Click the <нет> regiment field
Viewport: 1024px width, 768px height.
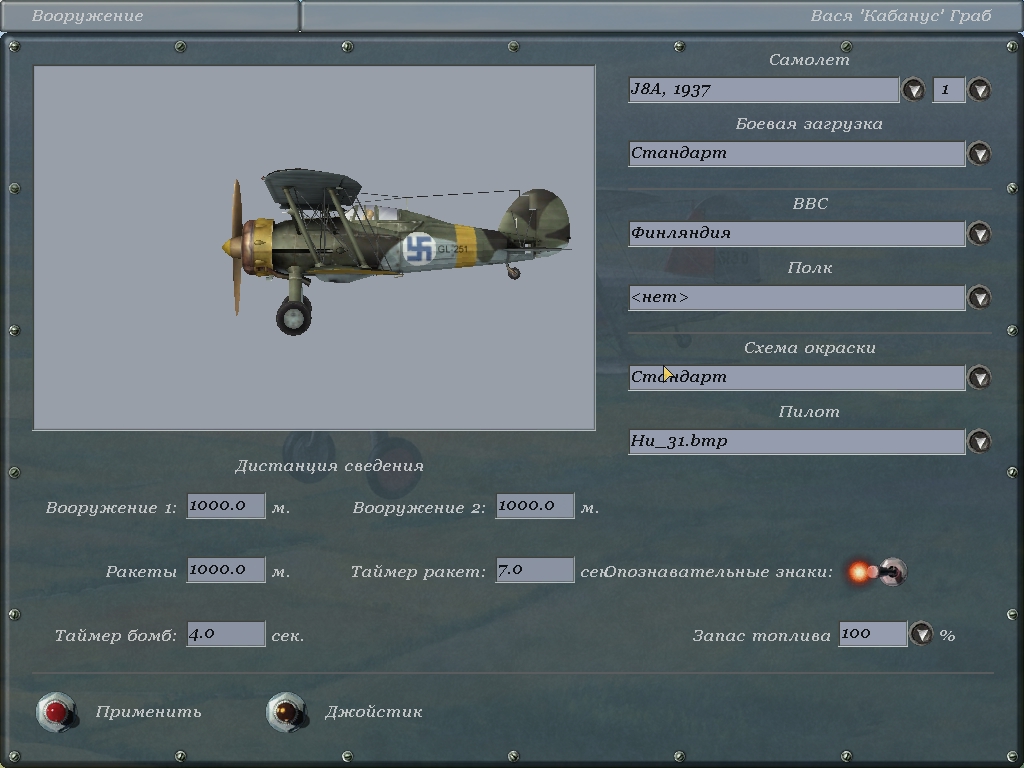[797, 297]
